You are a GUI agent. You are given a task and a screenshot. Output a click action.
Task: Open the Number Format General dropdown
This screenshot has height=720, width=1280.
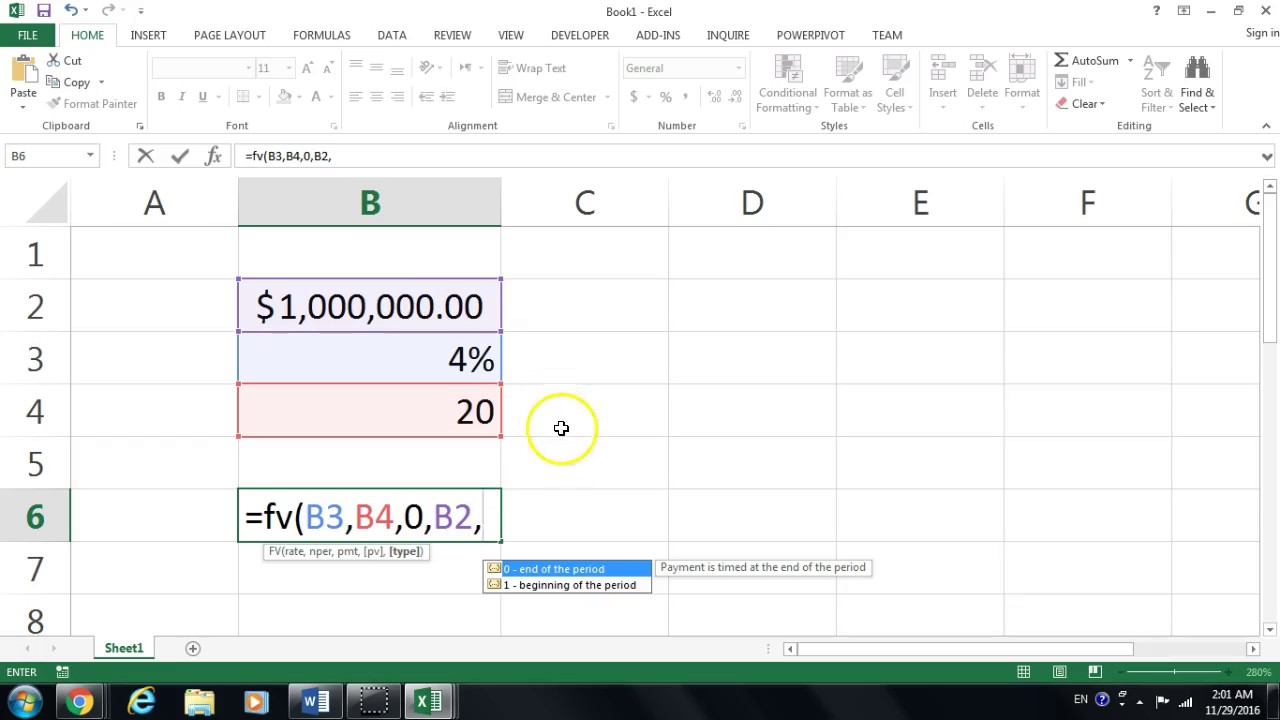pyautogui.click(x=738, y=68)
